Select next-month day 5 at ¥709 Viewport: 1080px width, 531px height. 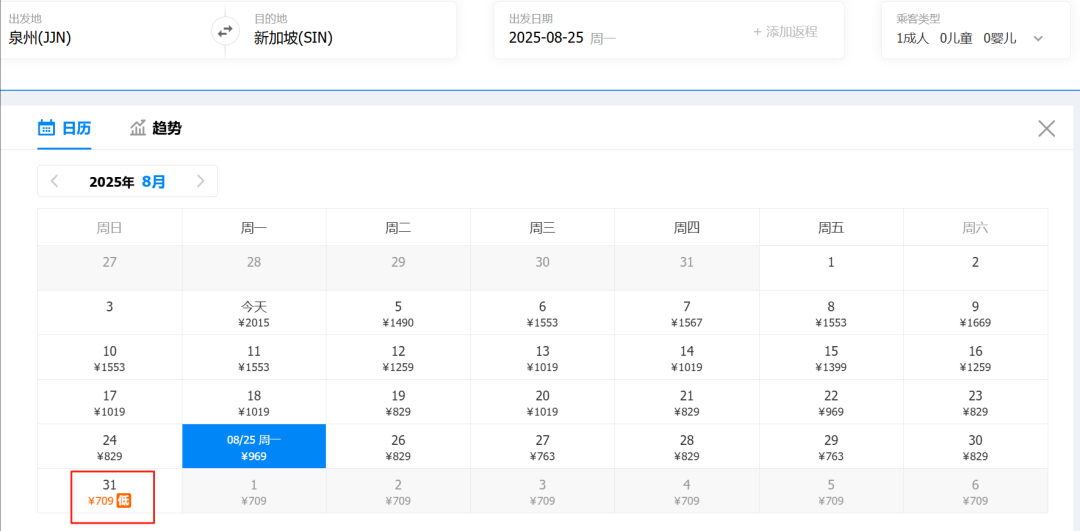click(831, 491)
